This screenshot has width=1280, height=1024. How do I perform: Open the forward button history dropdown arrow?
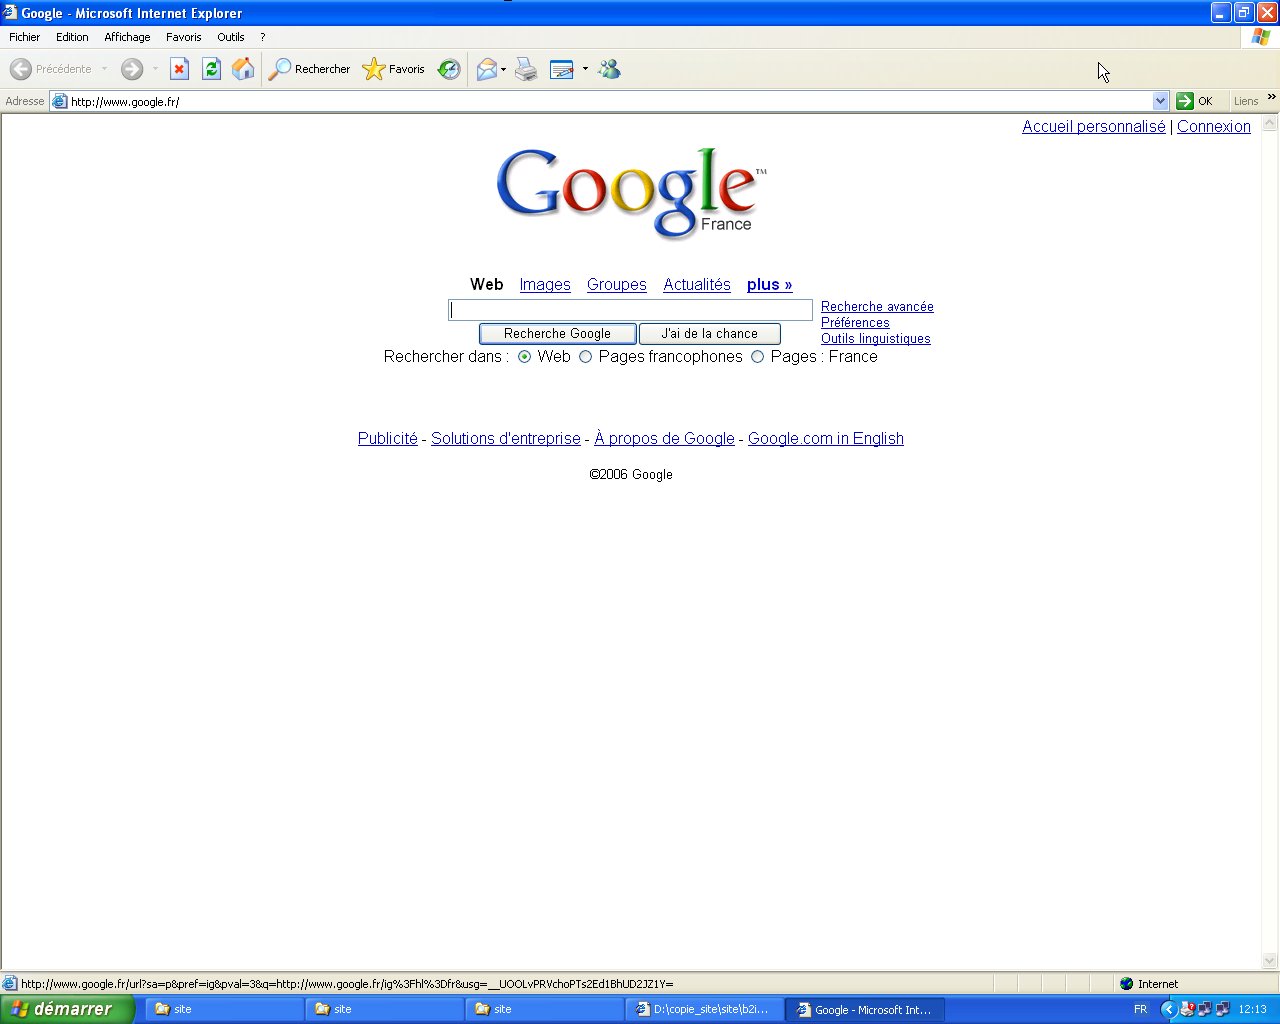point(155,69)
